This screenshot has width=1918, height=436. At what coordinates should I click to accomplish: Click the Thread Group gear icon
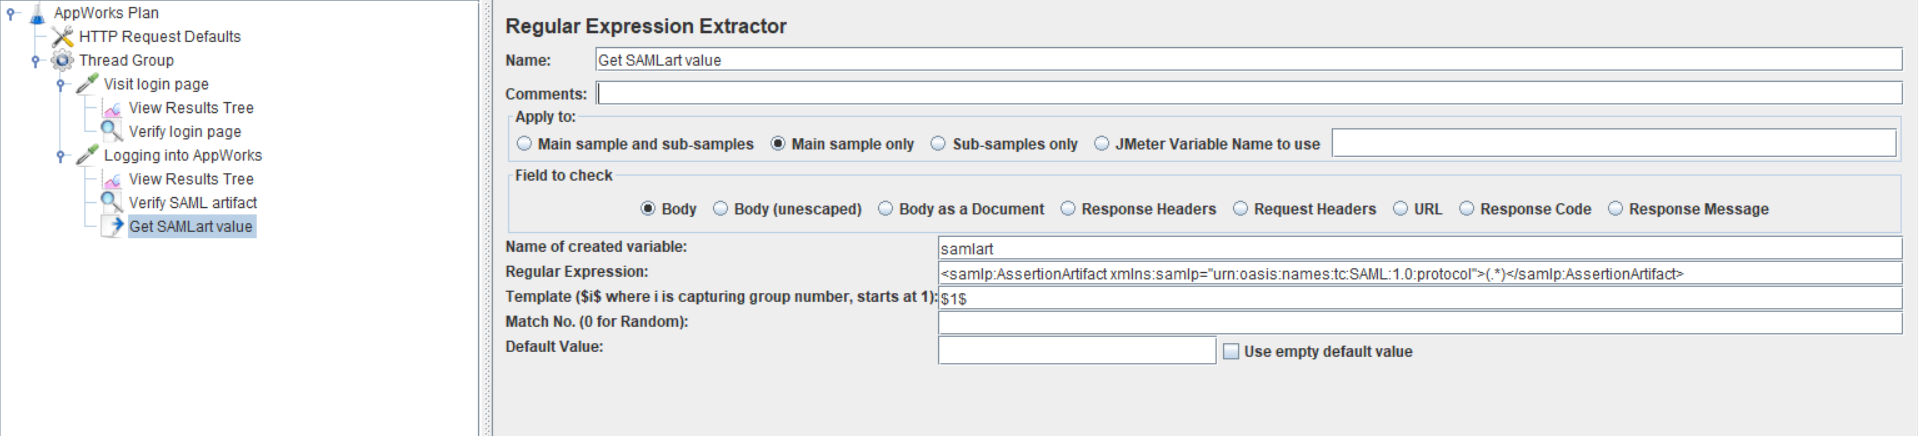click(x=62, y=60)
